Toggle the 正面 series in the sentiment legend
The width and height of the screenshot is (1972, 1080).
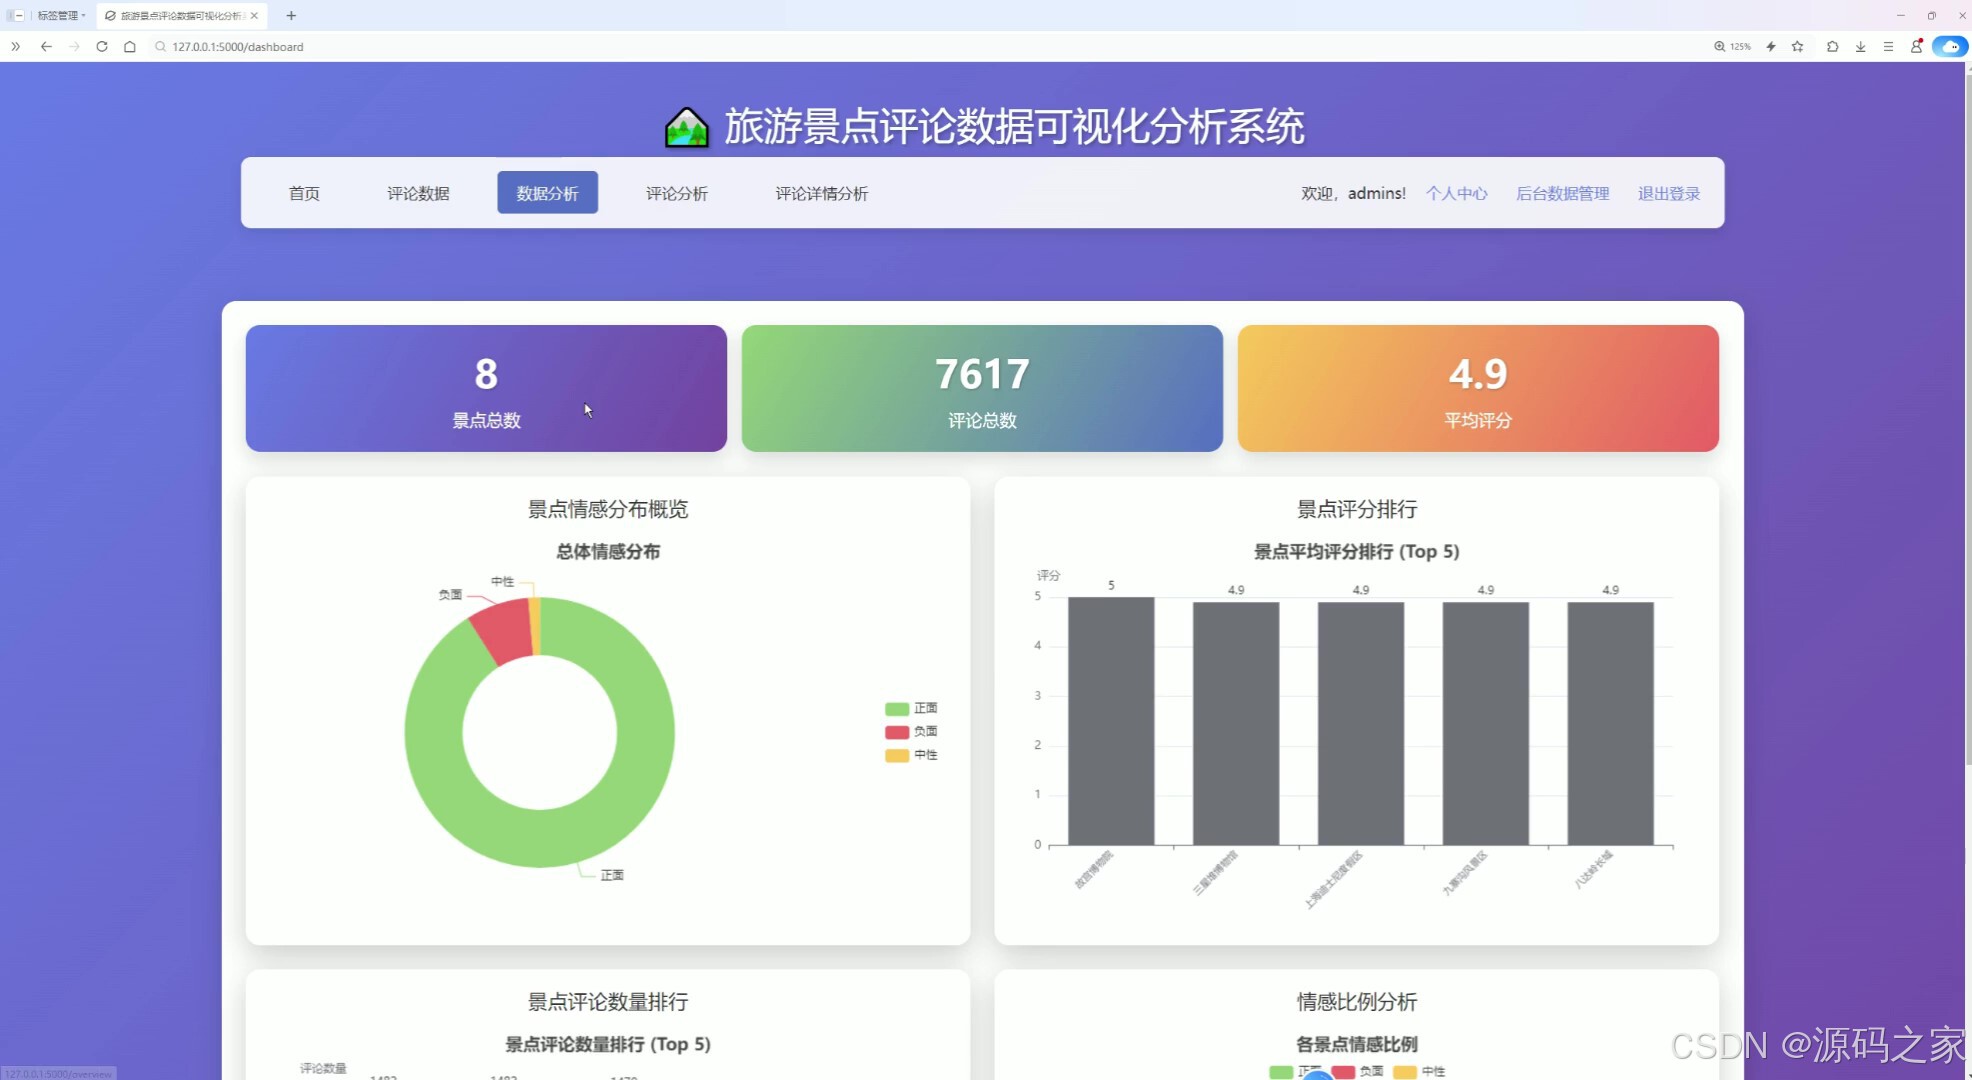point(913,707)
